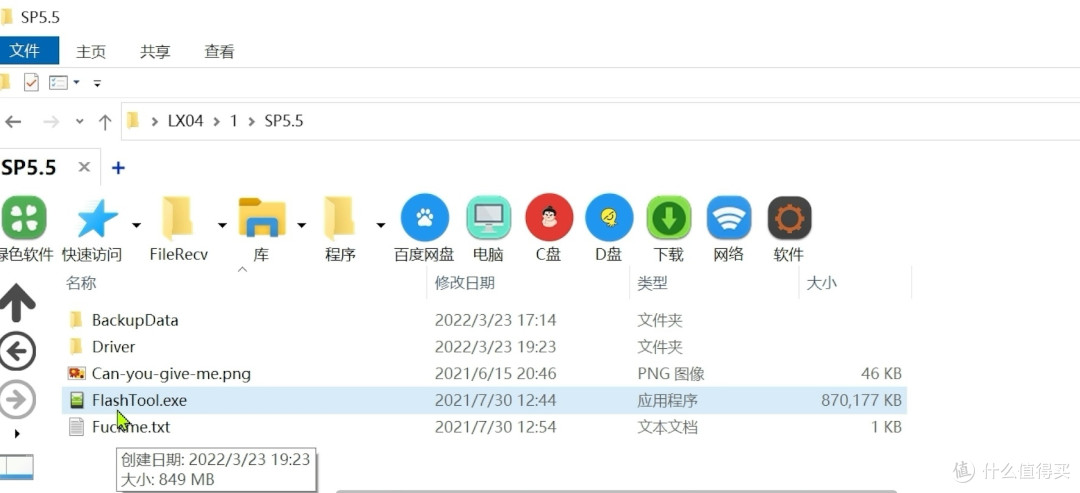Open recent locations dropdown chevron

pyautogui.click(x=80, y=122)
